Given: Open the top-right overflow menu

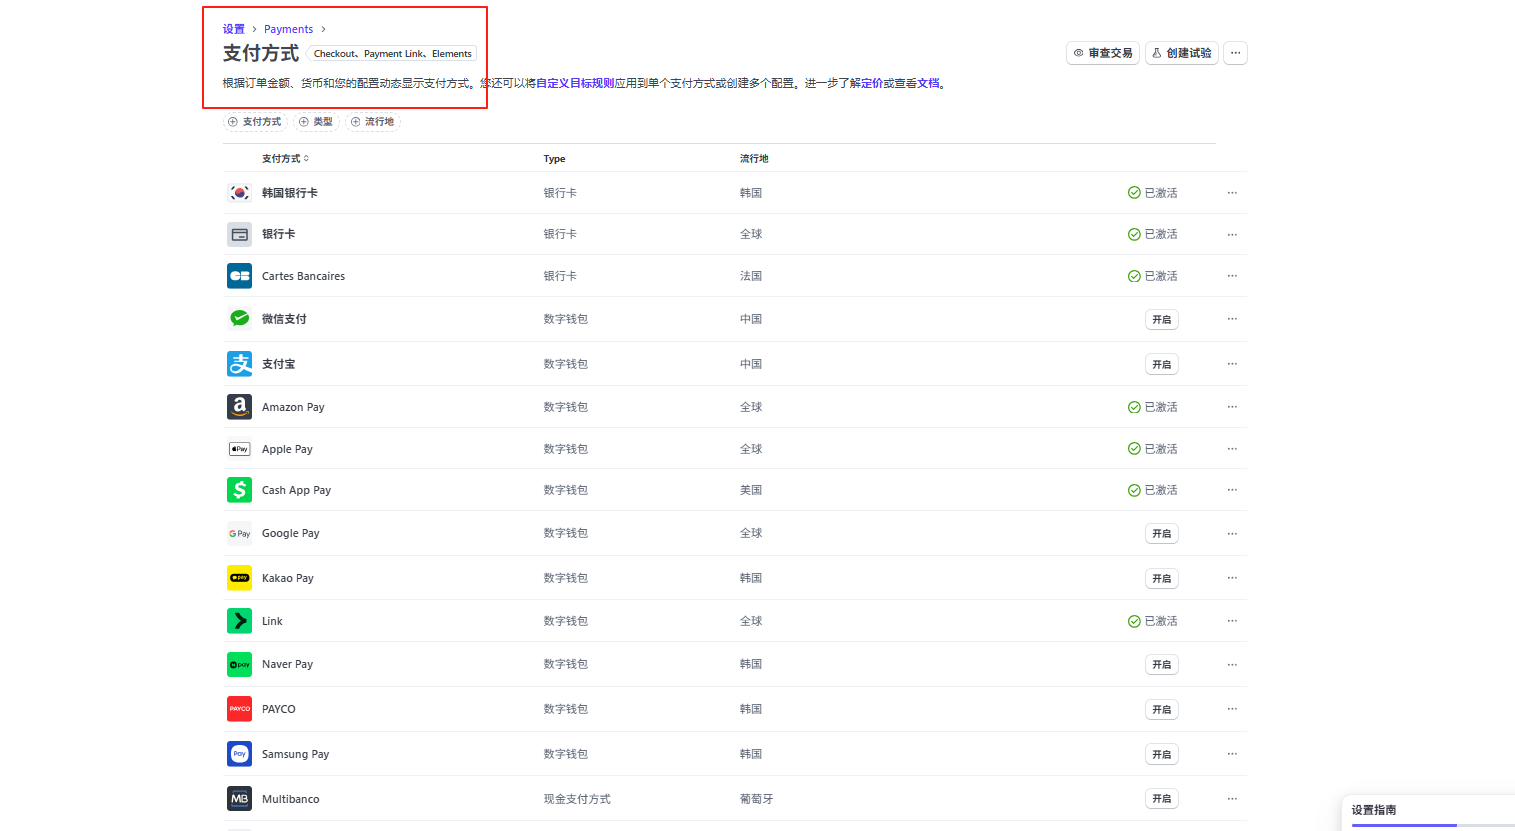Looking at the screenshot, I should [1235, 52].
